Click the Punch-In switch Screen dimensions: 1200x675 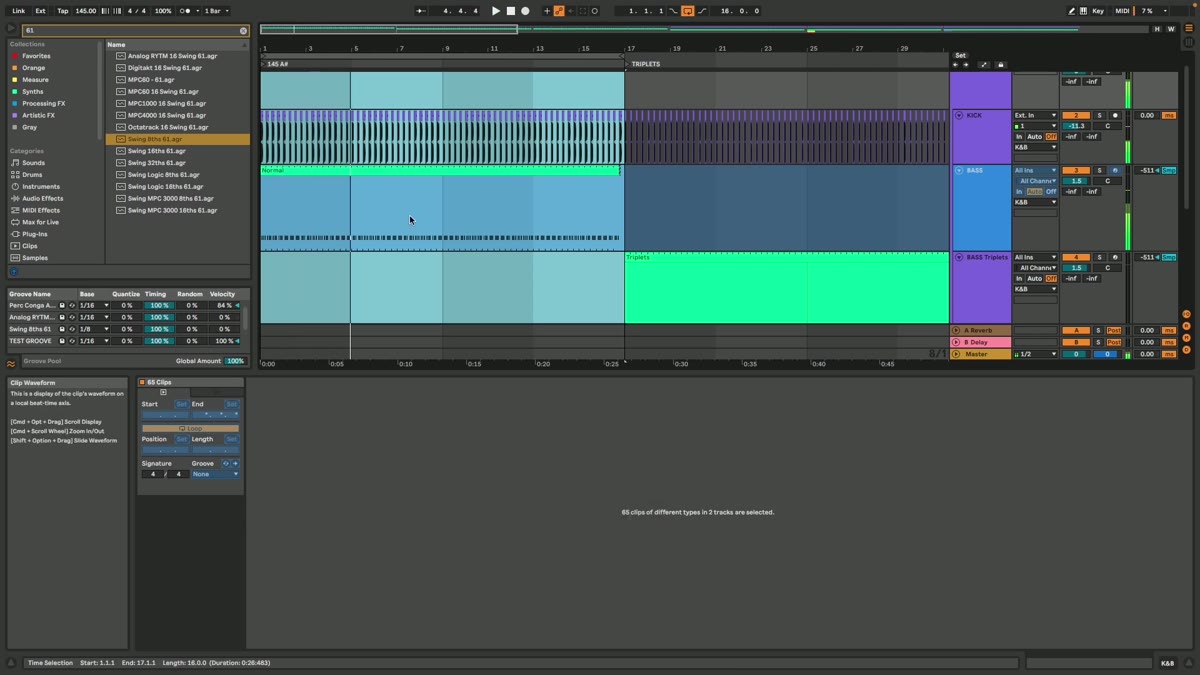tap(674, 11)
